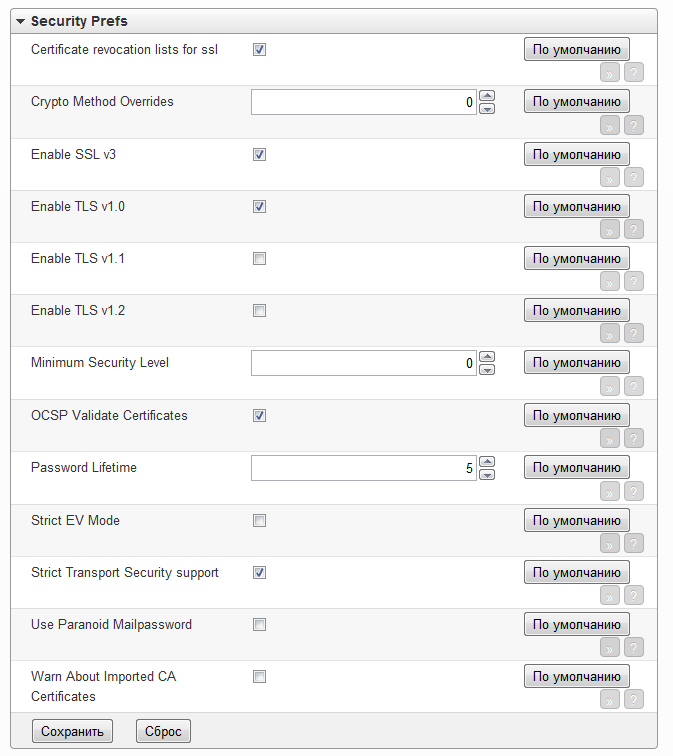This screenshot has width=673, height=756.
Task: Click the » icon for Password Lifetime
Action: pos(609,490)
